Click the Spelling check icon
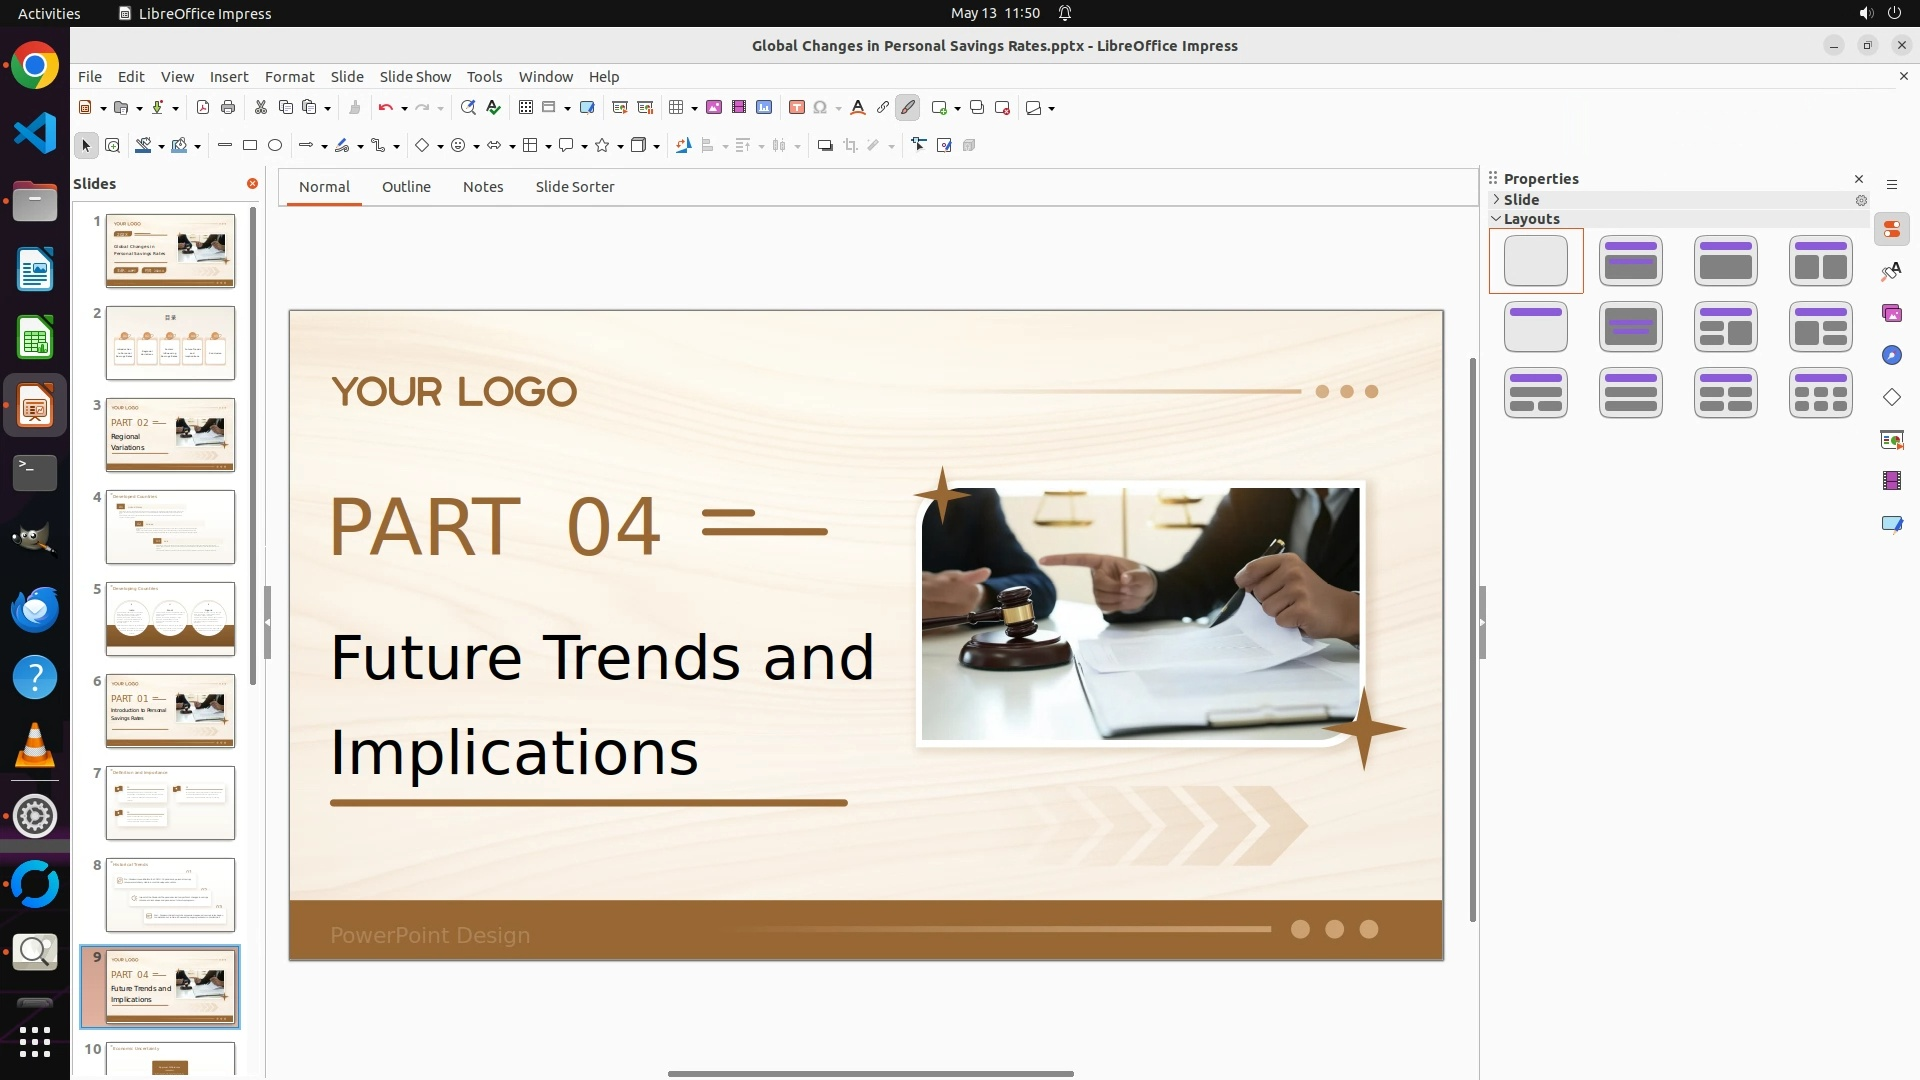 click(x=493, y=108)
